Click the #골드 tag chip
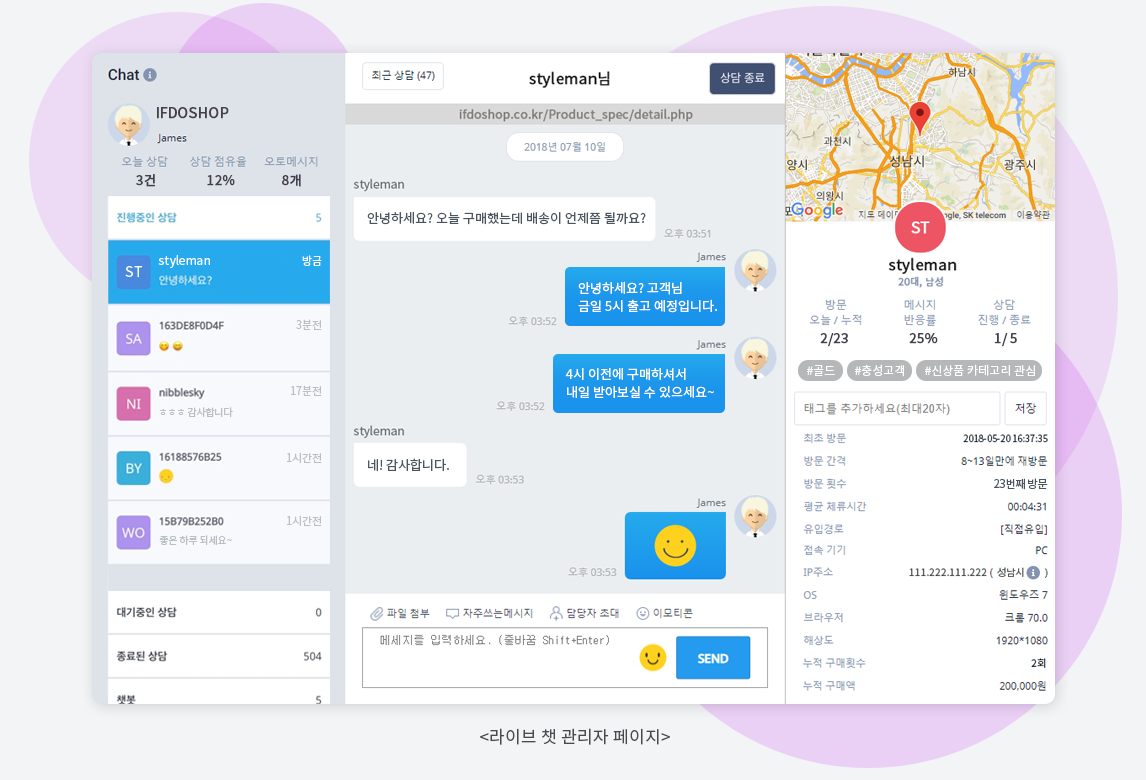The height and width of the screenshot is (780, 1146). [x=820, y=370]
